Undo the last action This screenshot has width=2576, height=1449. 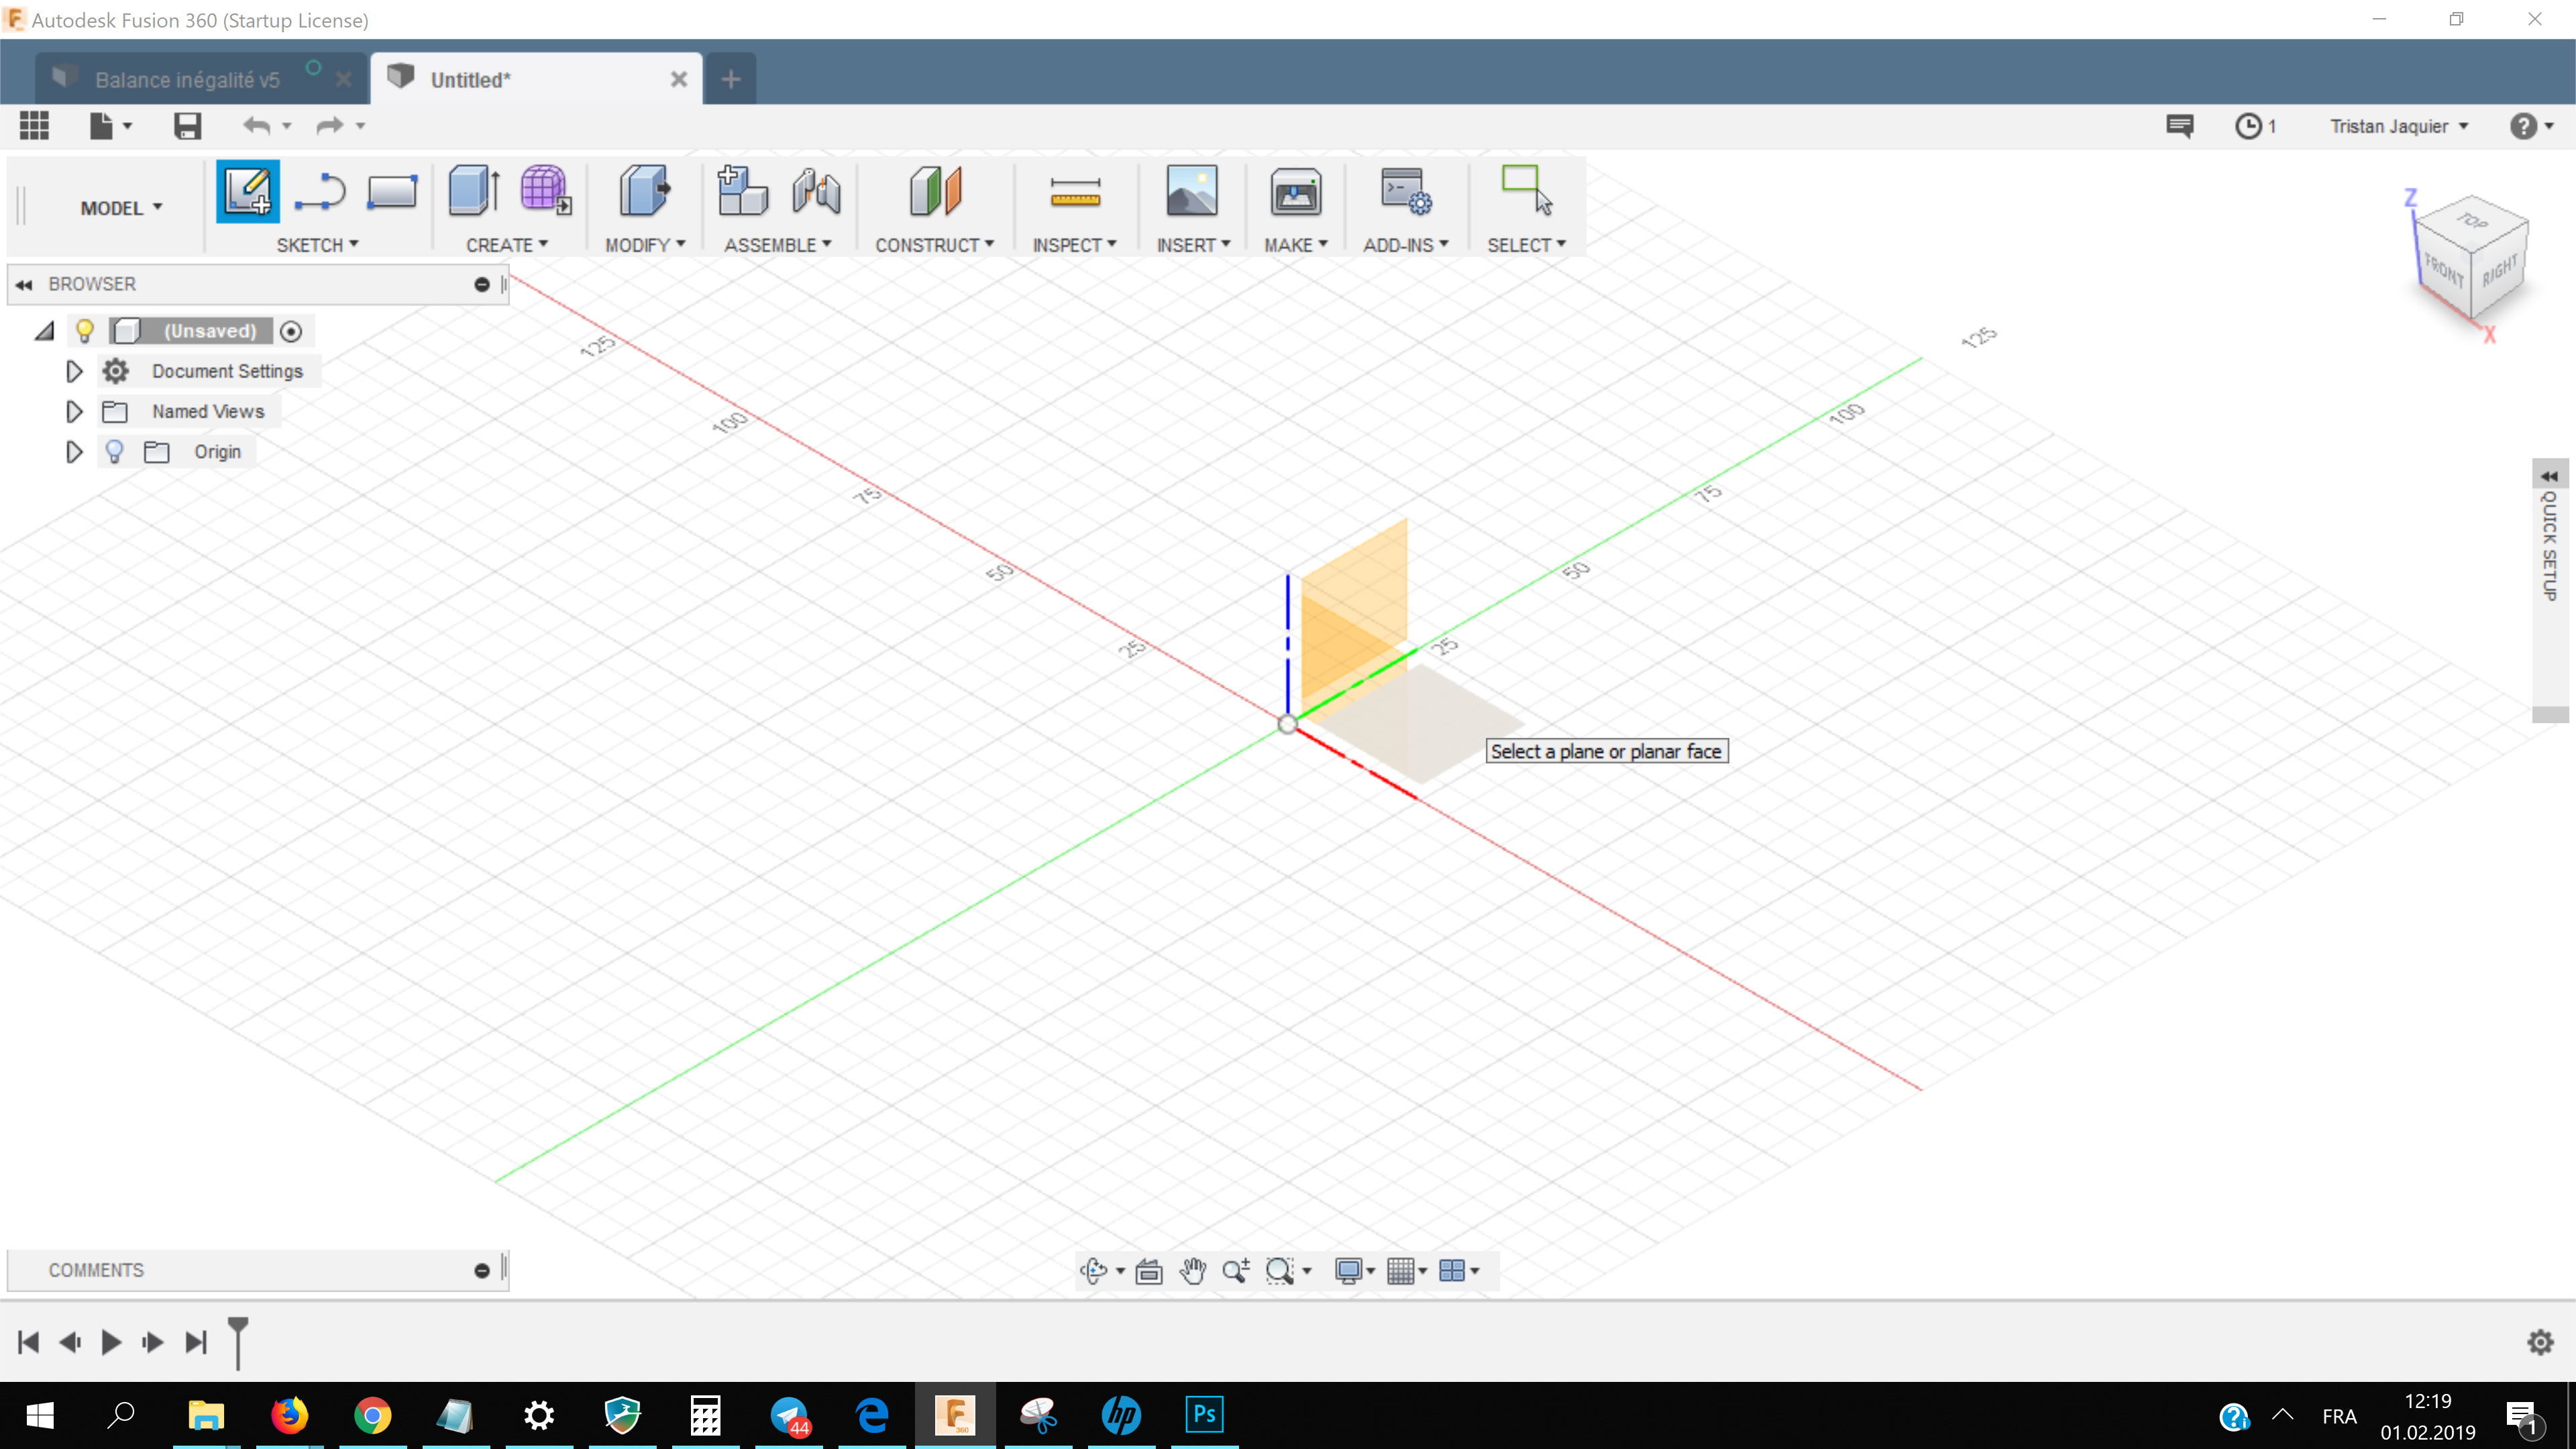(x=257, y=126)
